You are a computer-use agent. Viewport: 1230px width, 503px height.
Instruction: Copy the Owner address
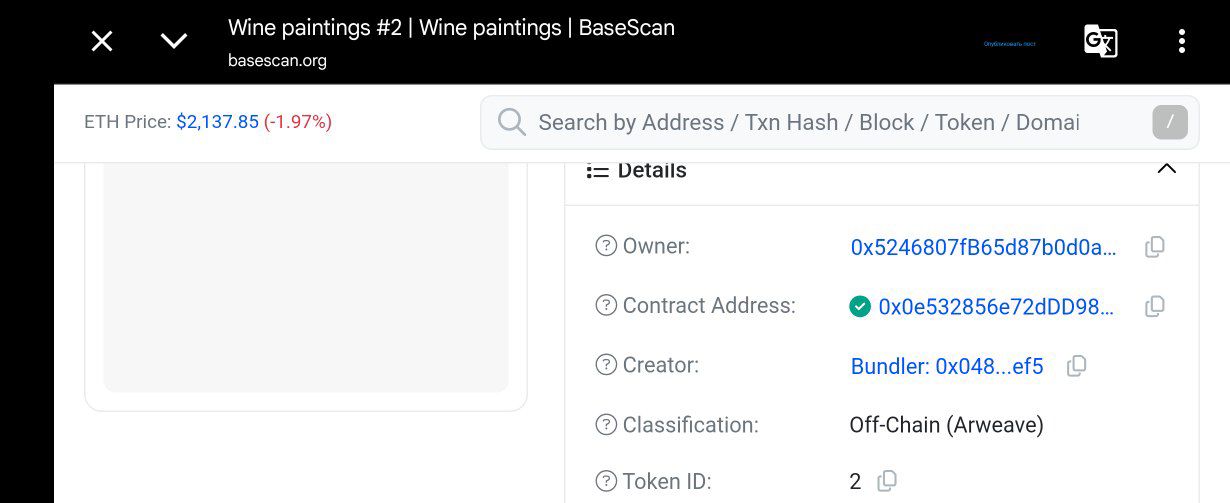1154,247
